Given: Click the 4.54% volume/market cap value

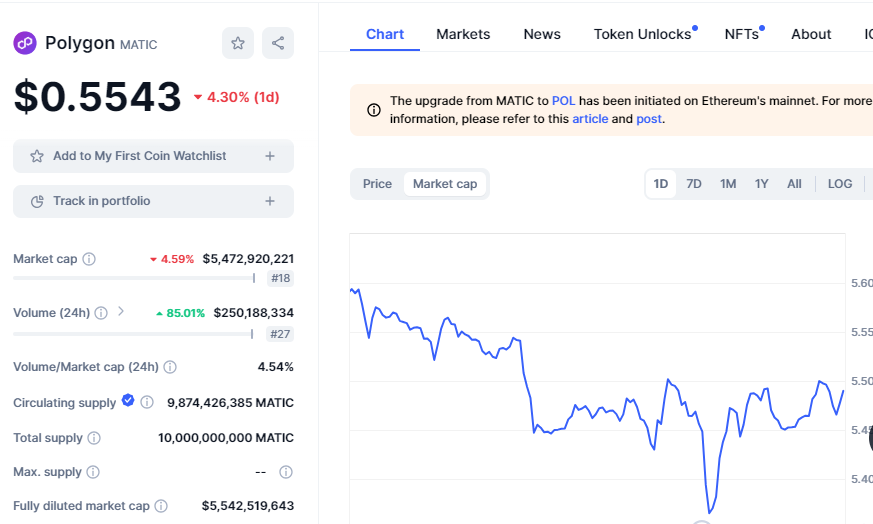Looking at the screenshot, I should pyautogui.click(x=276, y=367).
